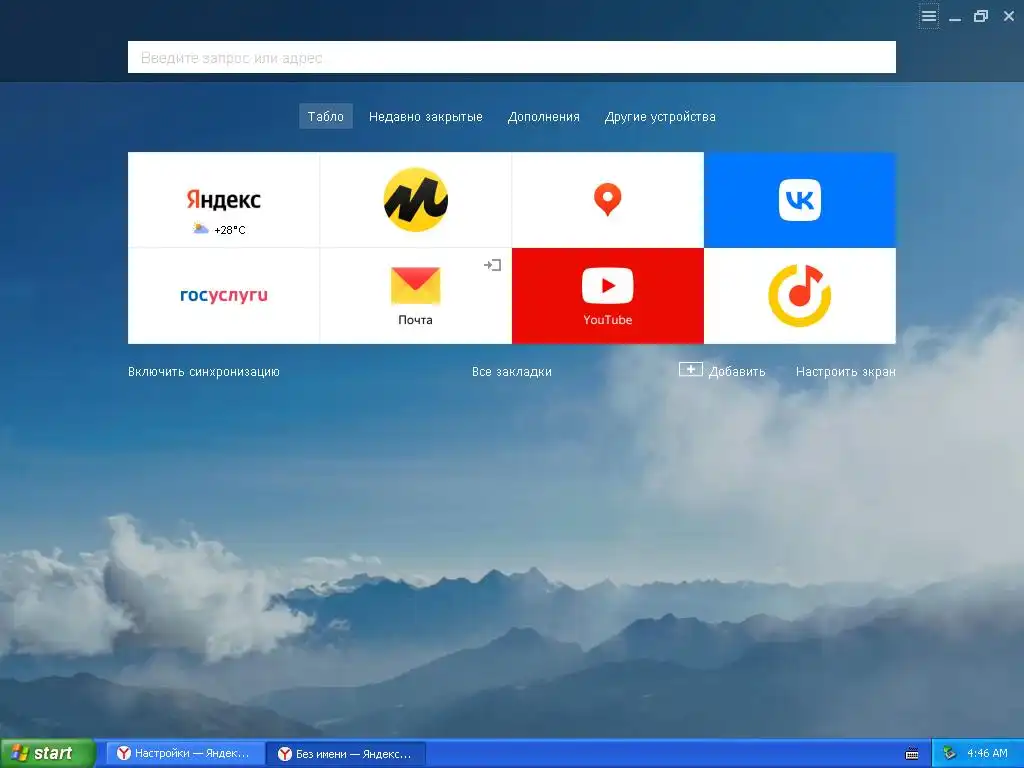The image size is (1024, 768).
Task: Switch to Настройки — Яндекс taskbar window
Action: coord(185,754)
